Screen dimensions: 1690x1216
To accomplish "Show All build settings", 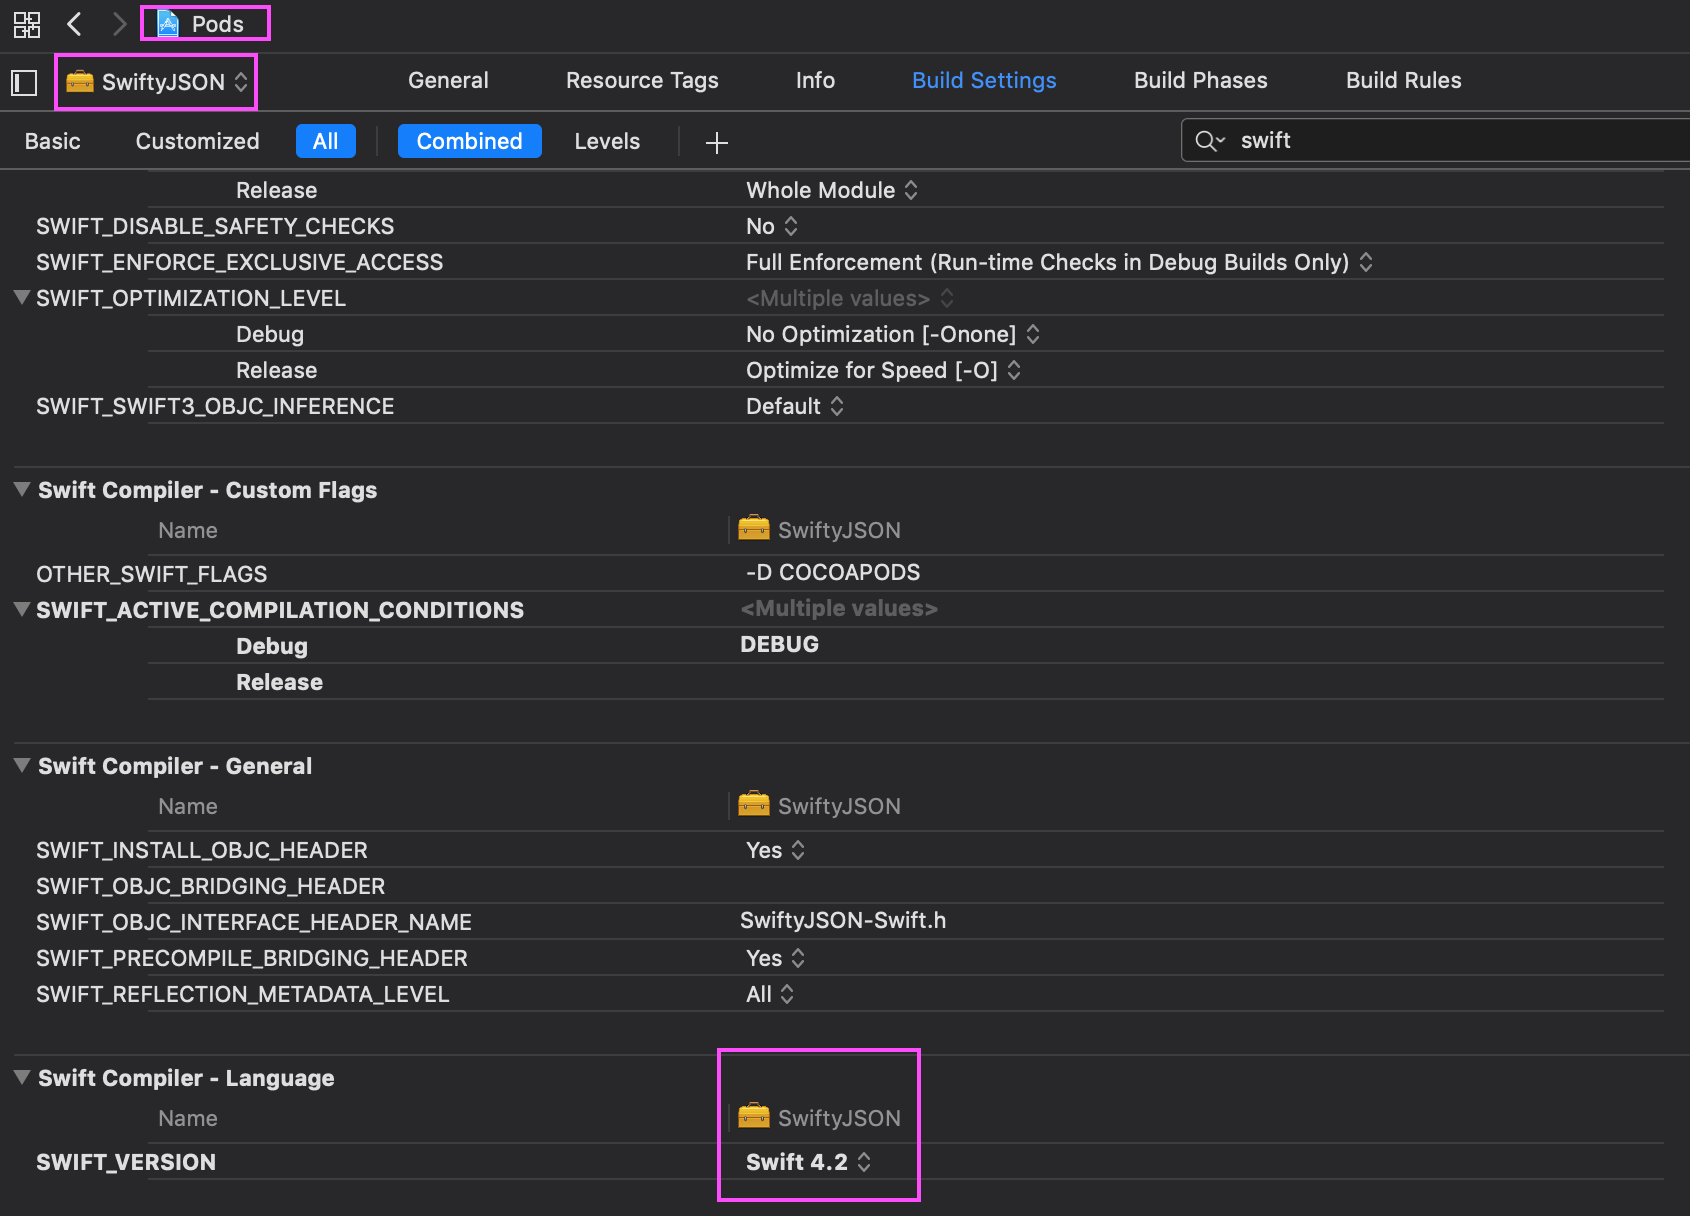I will click(x=326, y=141).
